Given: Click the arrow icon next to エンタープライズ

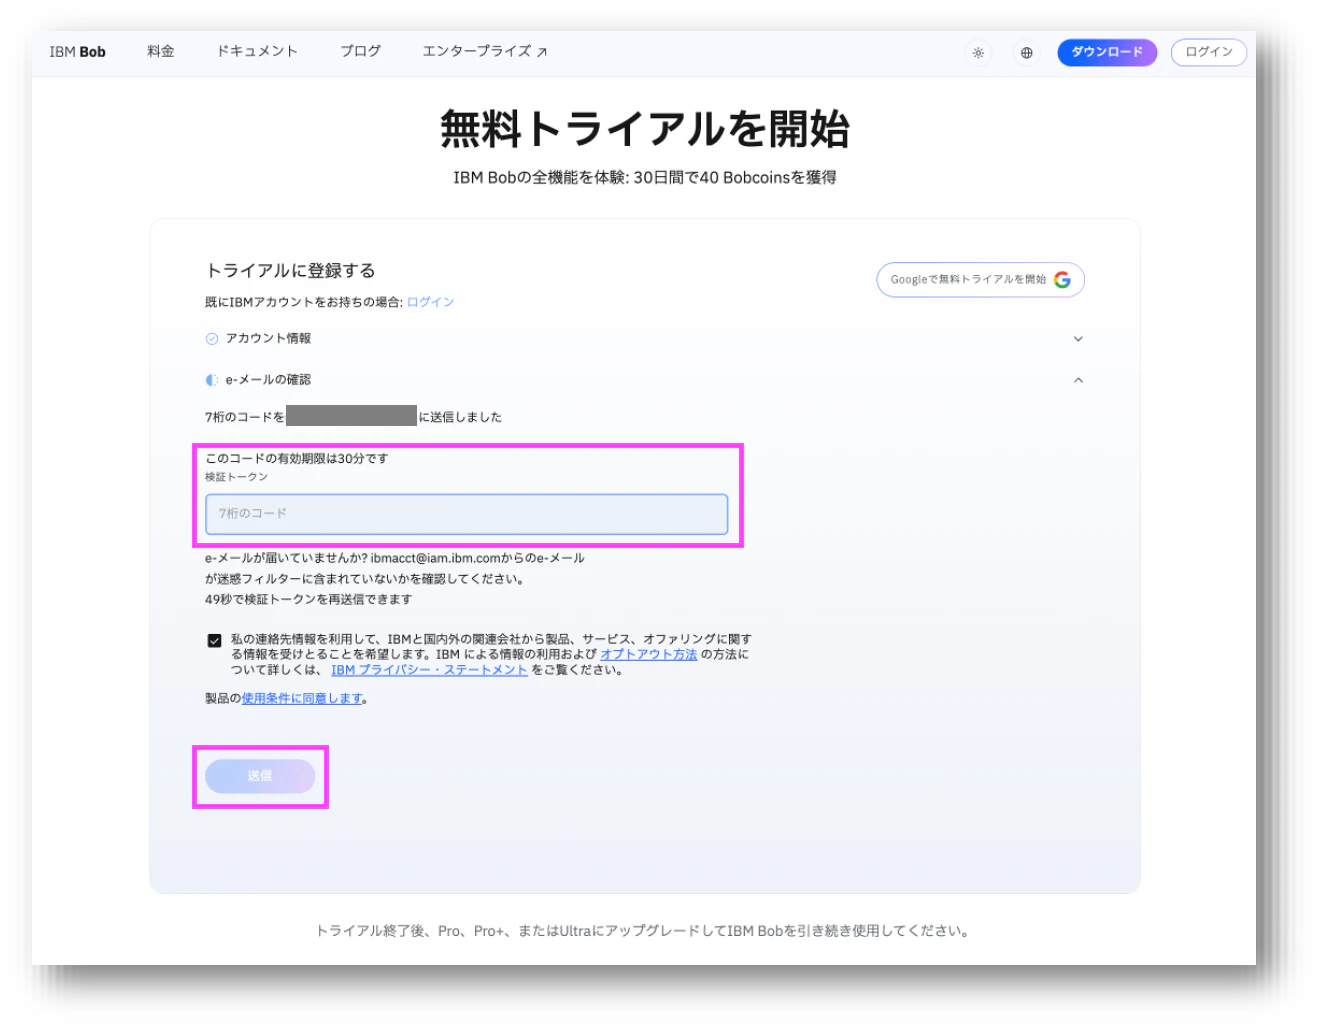Looking at the screenshot, I should pos(542,52).
